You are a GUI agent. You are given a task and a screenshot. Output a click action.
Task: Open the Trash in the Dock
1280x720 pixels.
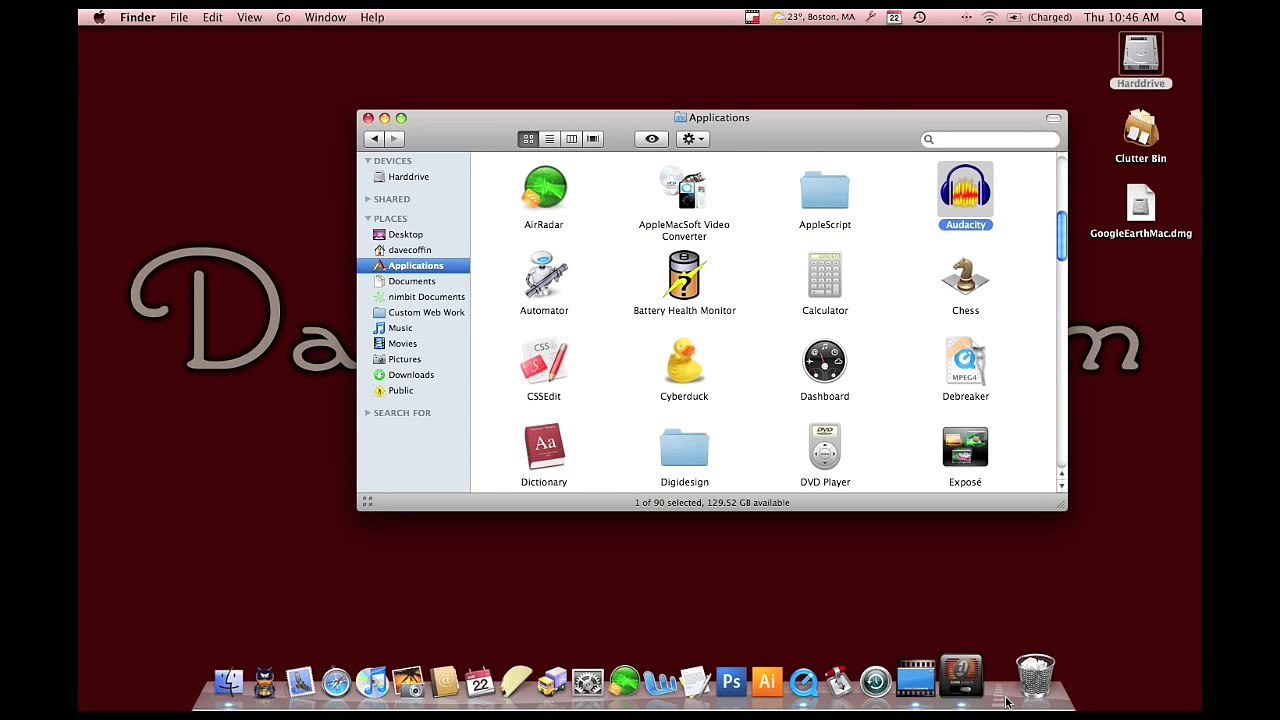1035,676
